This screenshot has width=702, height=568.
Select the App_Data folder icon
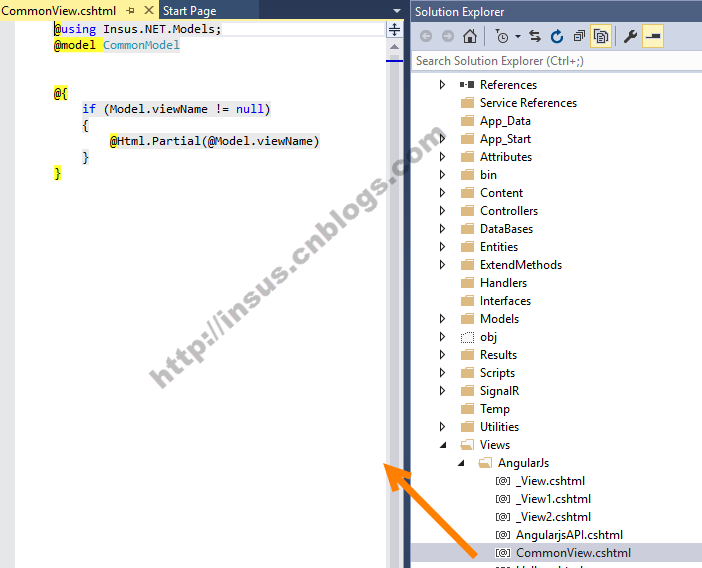pyautogui.click(x=467, y=121)
